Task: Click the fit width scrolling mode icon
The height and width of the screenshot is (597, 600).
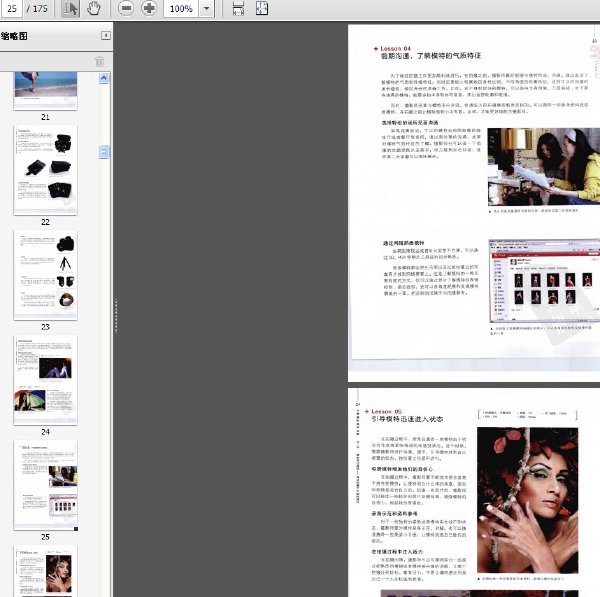Action: click(238, 8)
